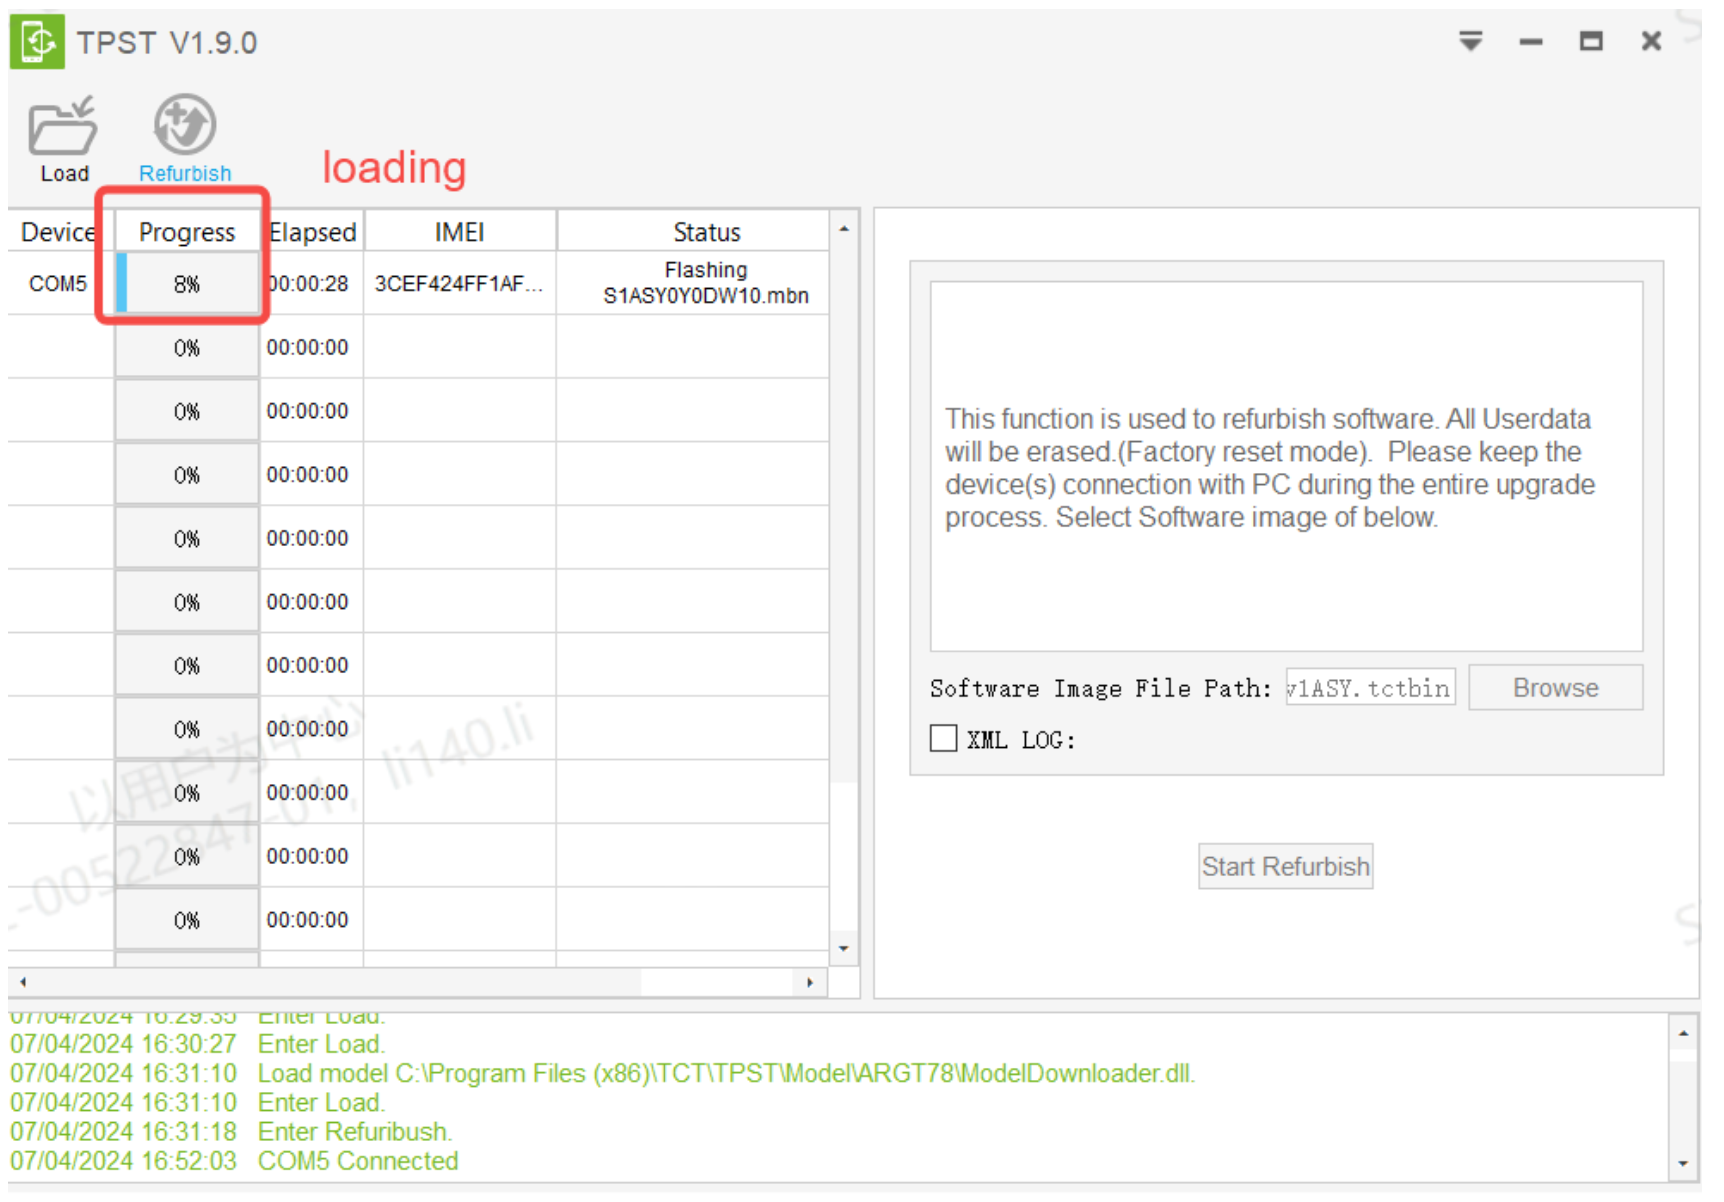The height and width of the screenshot is (1202, 1724).
Task: Open the title bar dropdown menu arrow
Action: point(1470,41)
